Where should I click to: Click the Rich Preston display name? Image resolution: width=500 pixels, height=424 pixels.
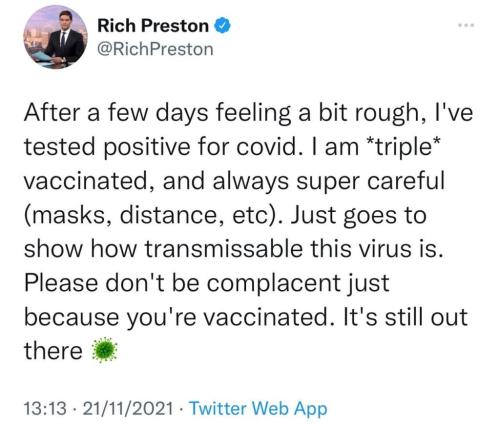point(153,26)
